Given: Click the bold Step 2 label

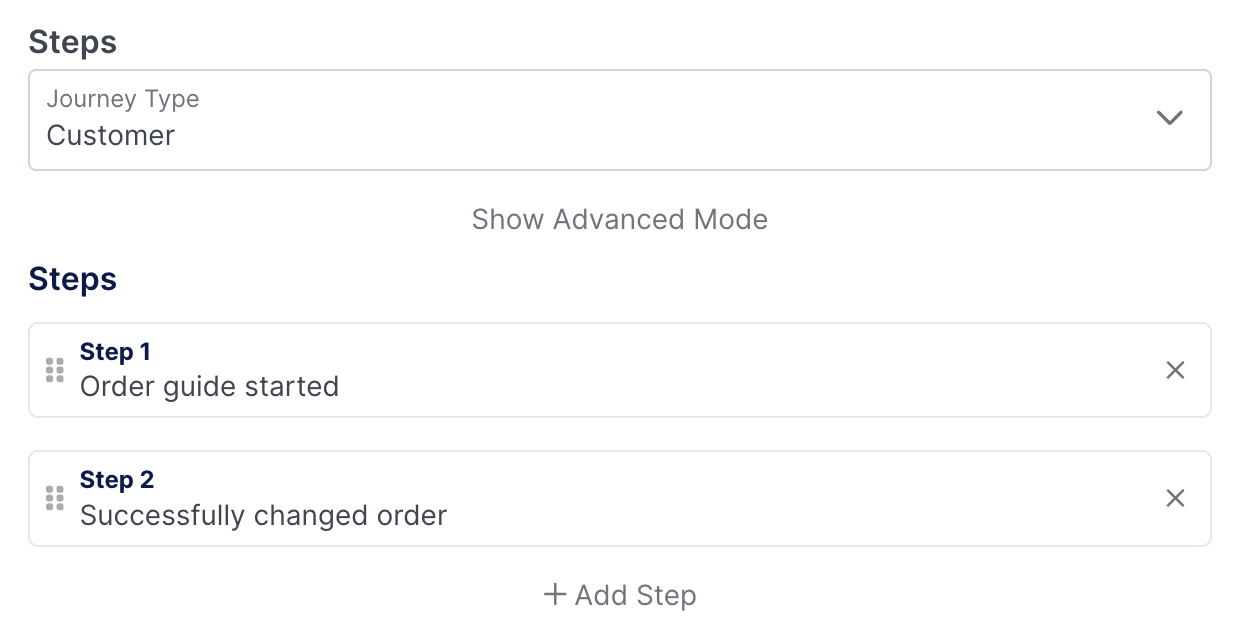Looking at the screenshot, I should [117, 480].
